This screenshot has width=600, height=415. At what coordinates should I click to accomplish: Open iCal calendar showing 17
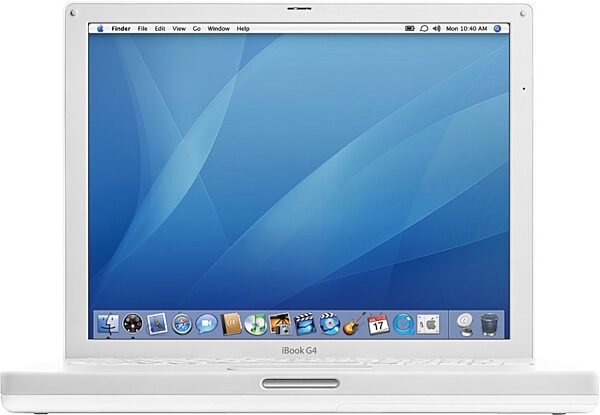tap(378, 324)
